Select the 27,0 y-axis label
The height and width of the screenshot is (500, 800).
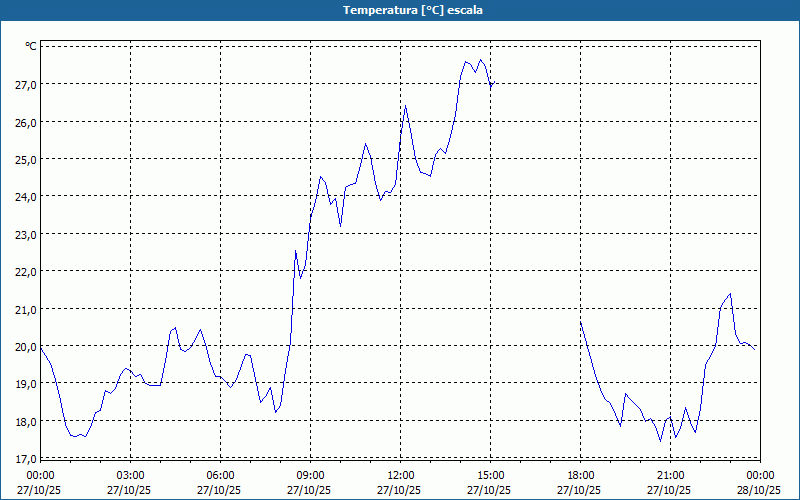click(x=26, y=85)
